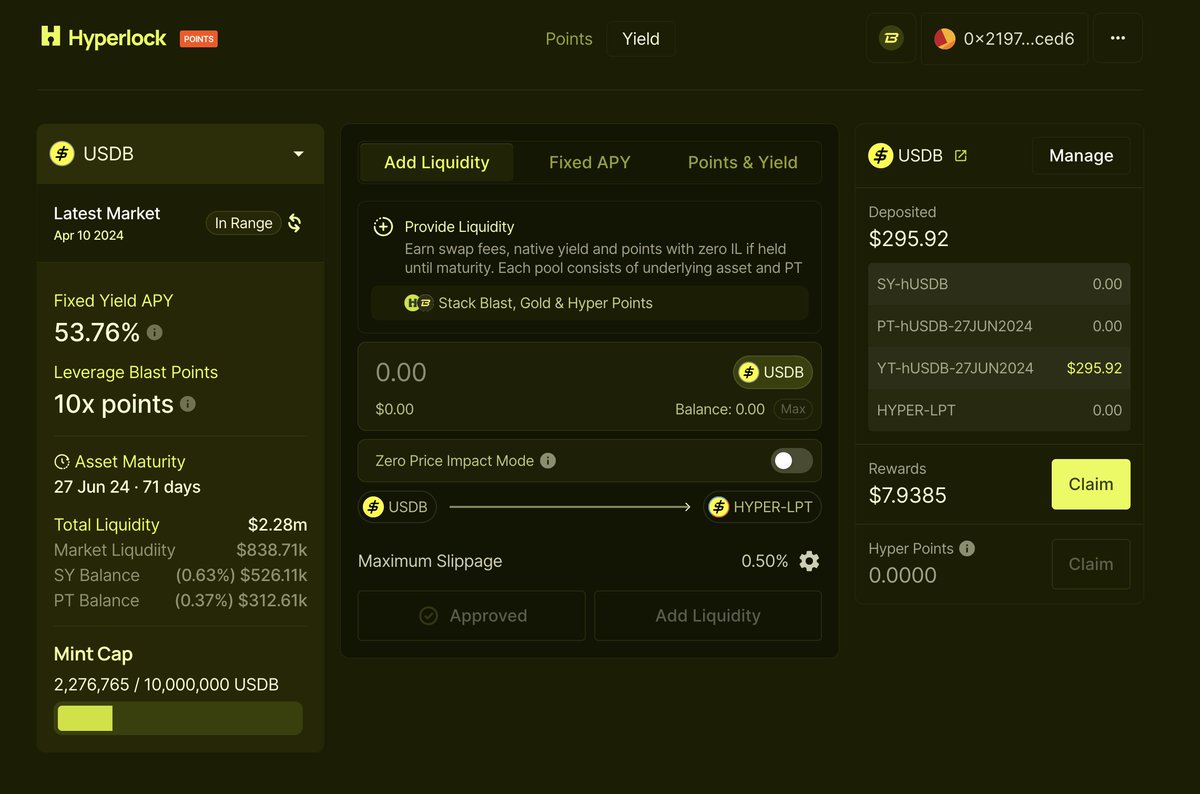The height and width of the screenshot is (794, 1200).
Task: Expand the USDB market dropdown arrow
Action: (298, 154)
